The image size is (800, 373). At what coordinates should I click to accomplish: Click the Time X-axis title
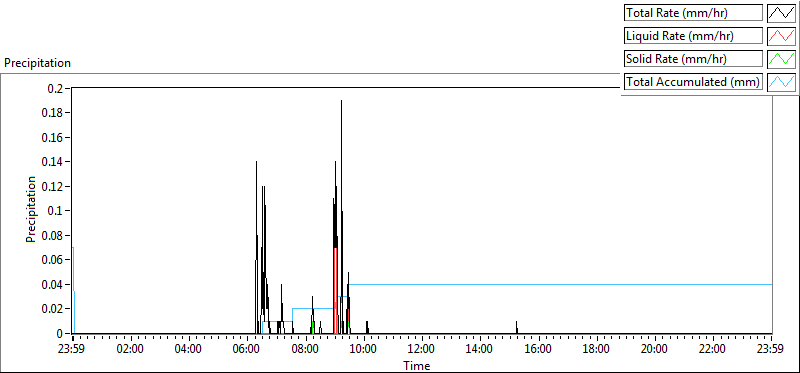click(x=417, y=365)
